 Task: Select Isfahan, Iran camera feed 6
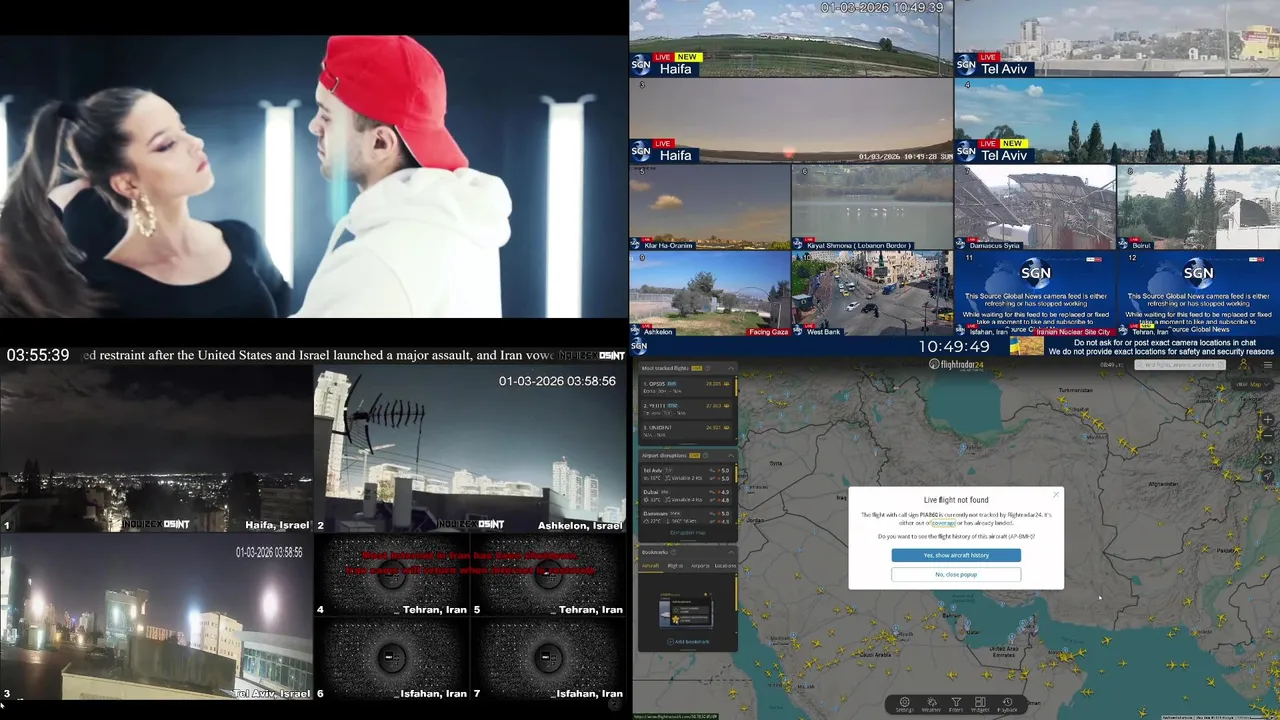click(x=391, y=659)
